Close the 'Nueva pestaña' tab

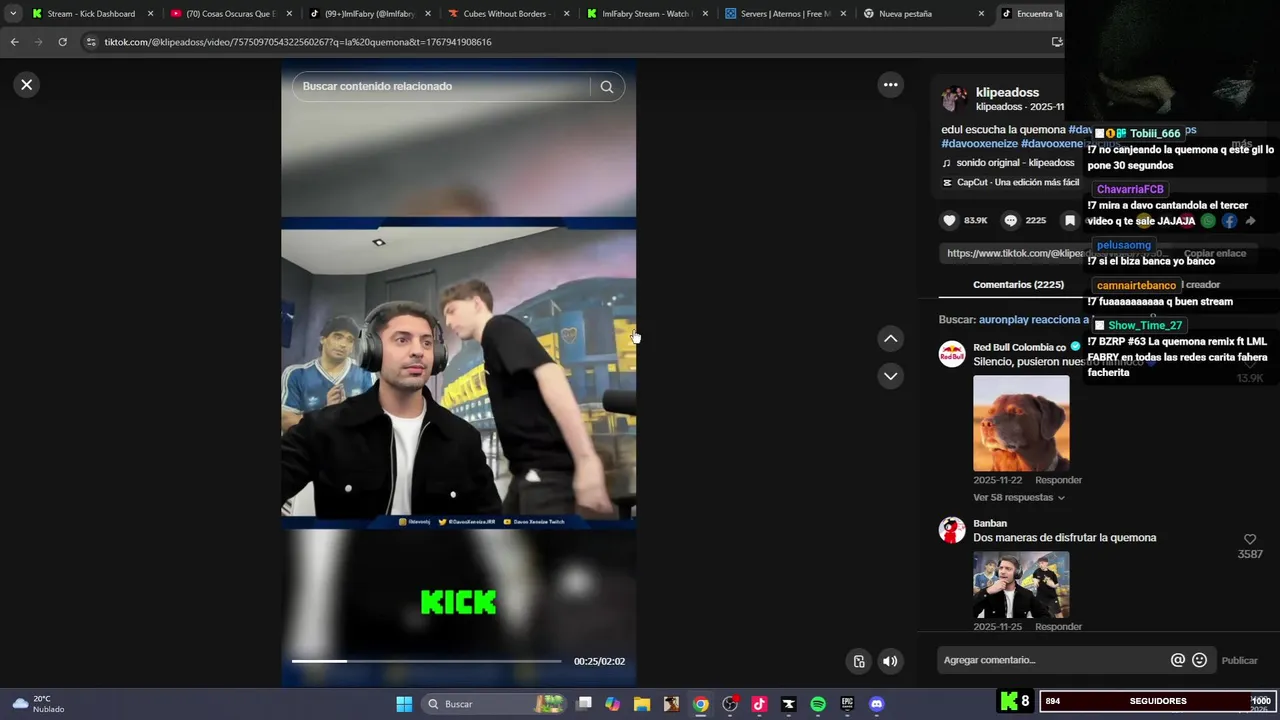pyautogui.click(x=981, y=14)
